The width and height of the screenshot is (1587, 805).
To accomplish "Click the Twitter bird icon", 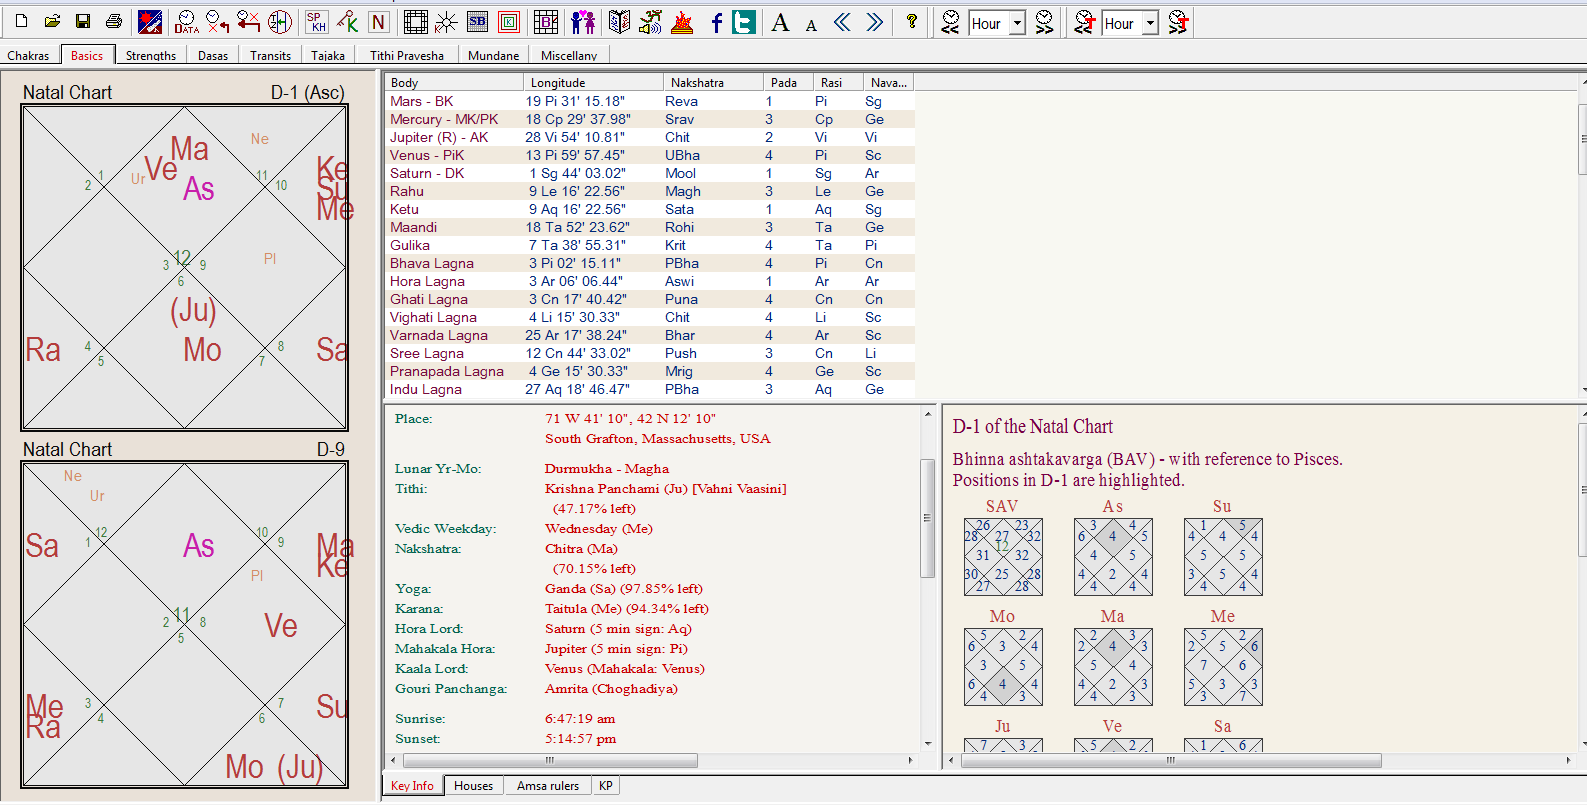I will pos(744,22).
